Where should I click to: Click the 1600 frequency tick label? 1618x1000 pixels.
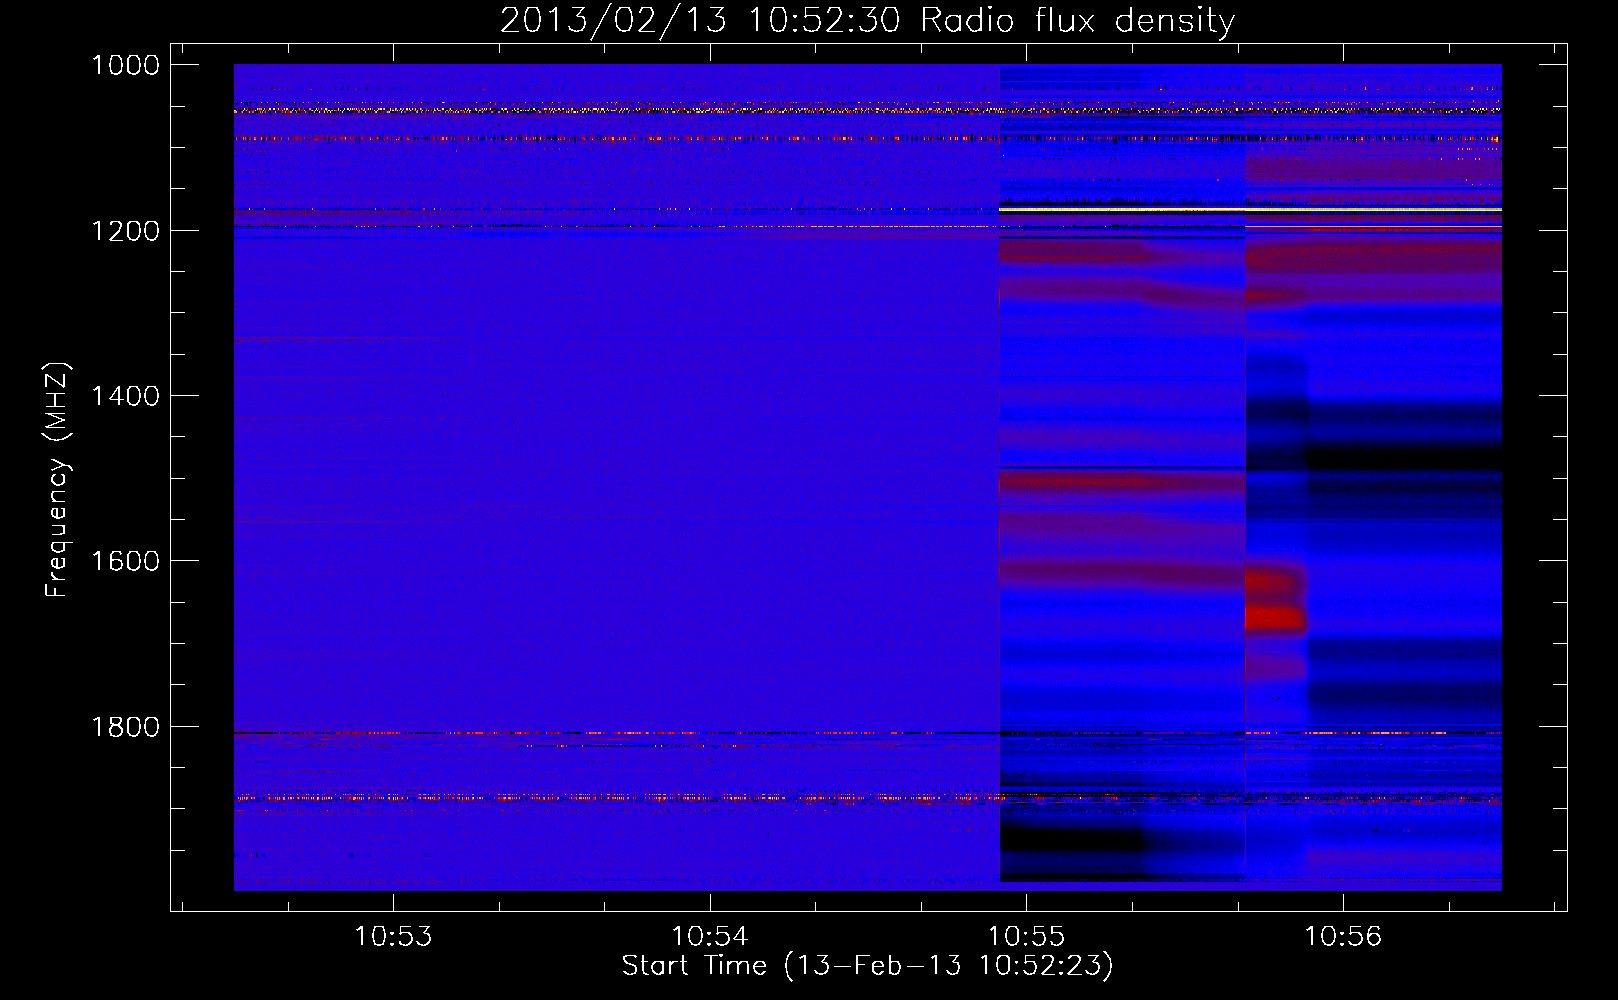(x=125, y=561)
